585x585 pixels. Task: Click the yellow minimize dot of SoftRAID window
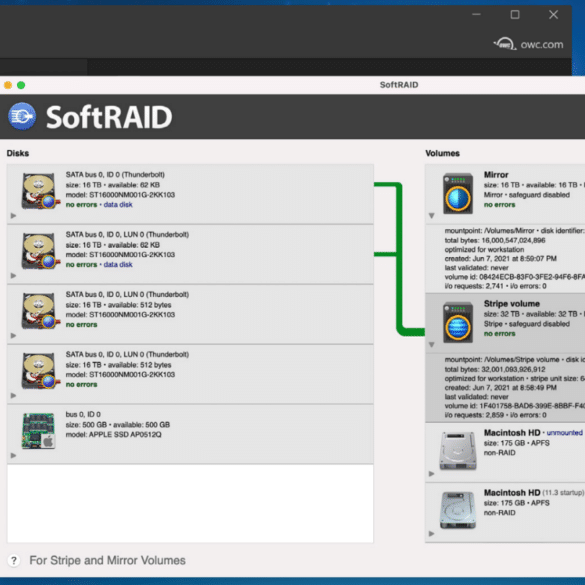7,85
